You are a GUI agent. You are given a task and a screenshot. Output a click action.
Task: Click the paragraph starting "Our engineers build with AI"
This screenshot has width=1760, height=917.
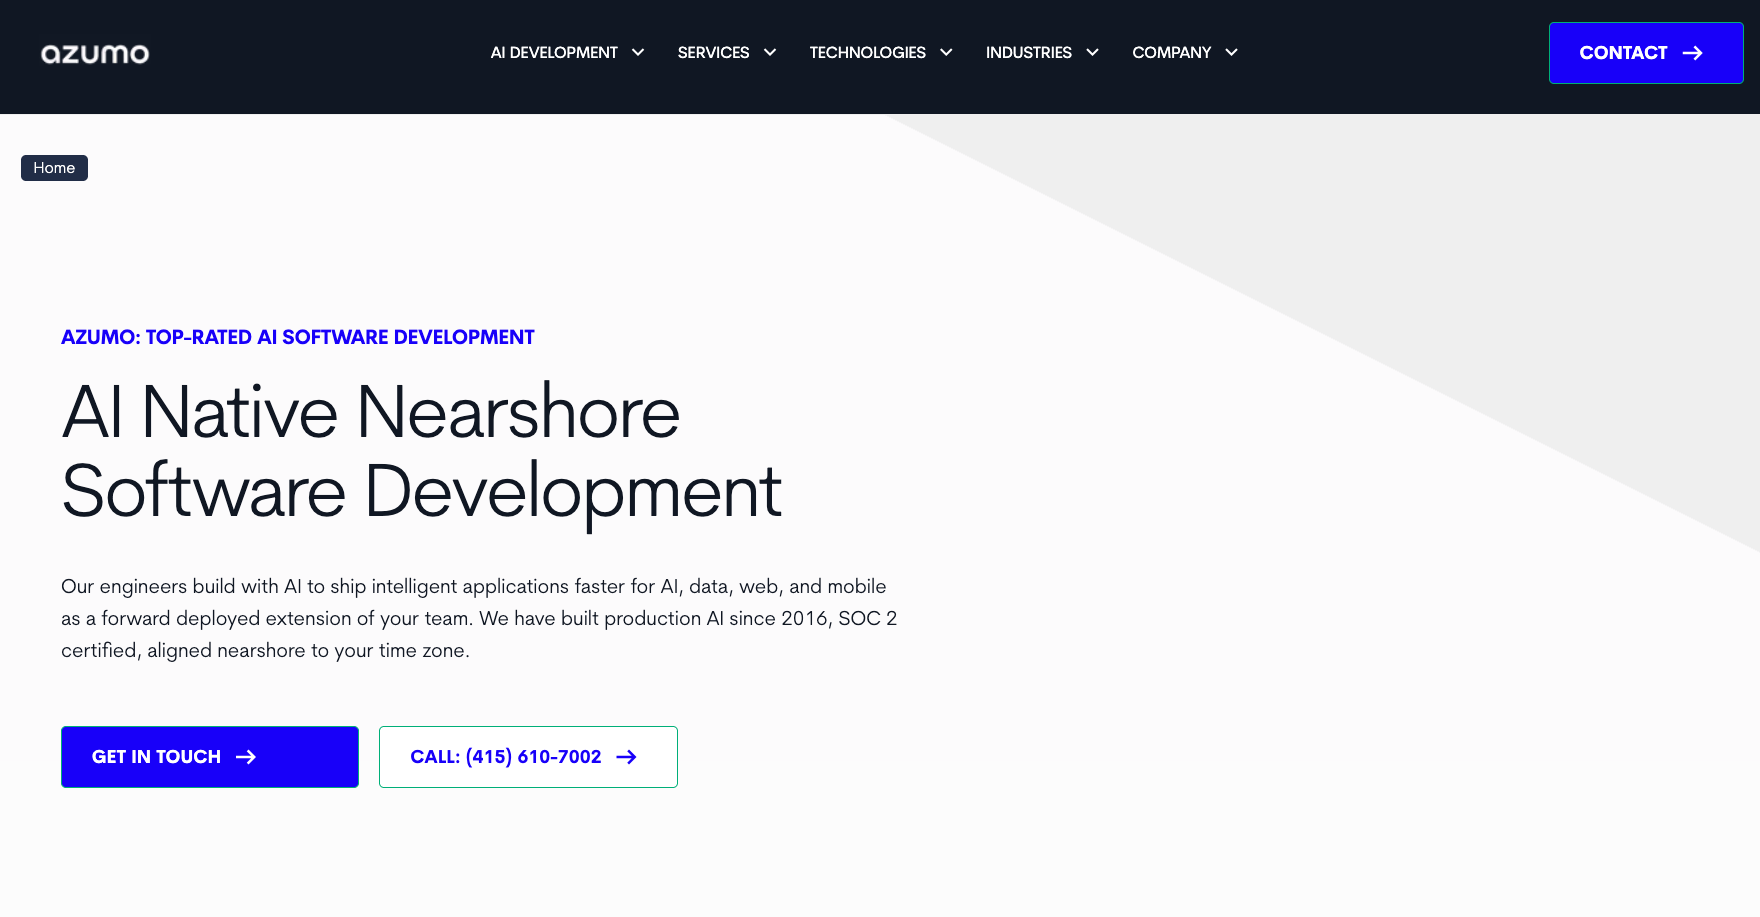pos(479,618)
